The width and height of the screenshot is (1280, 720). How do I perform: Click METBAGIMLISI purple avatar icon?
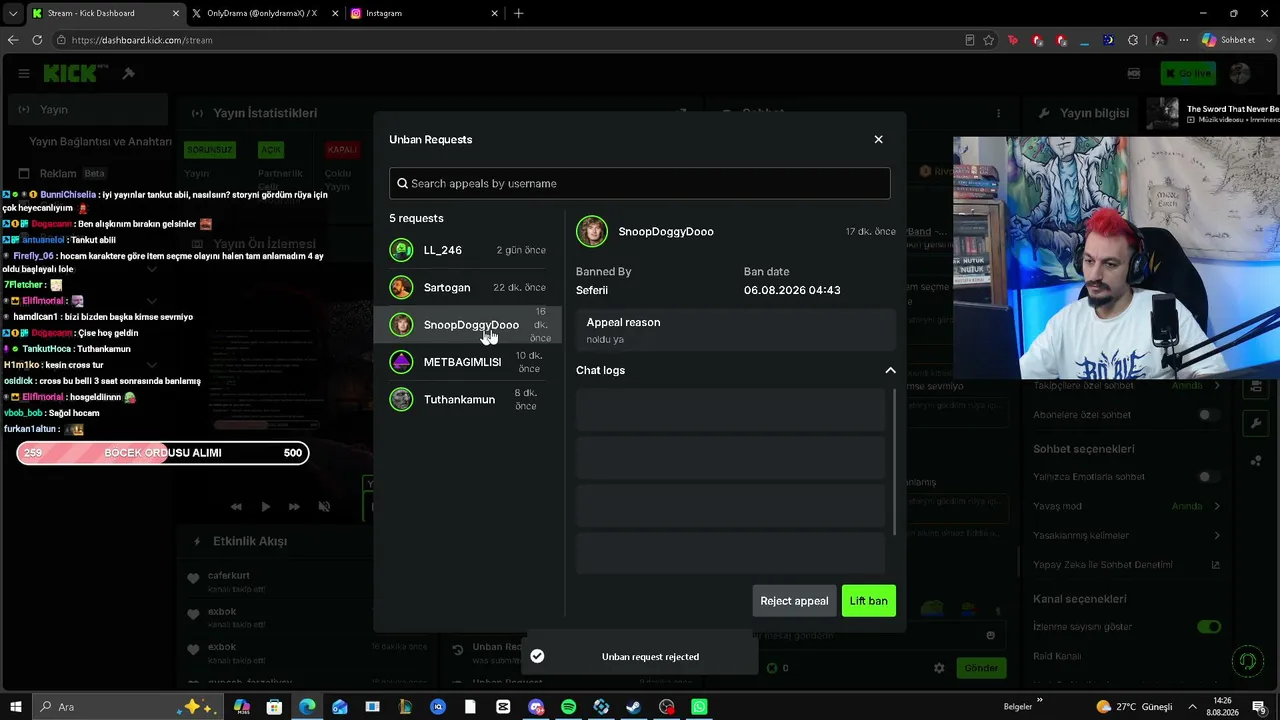(401, 362)
